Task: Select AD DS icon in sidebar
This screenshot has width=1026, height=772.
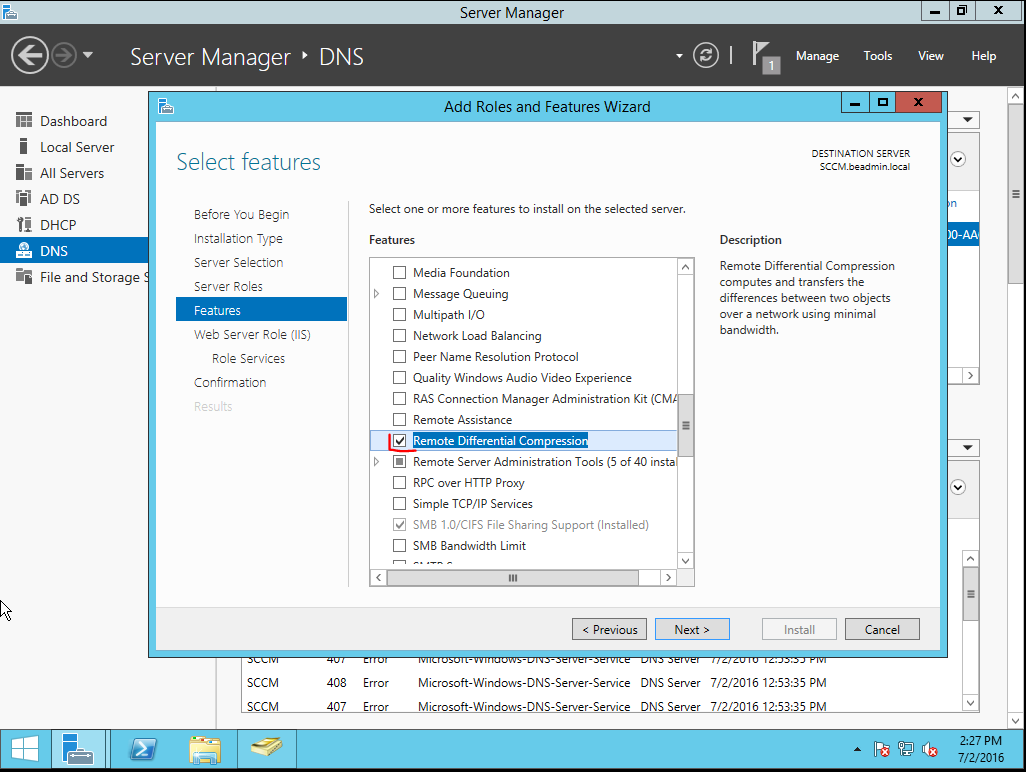Action: coord(24,198)
